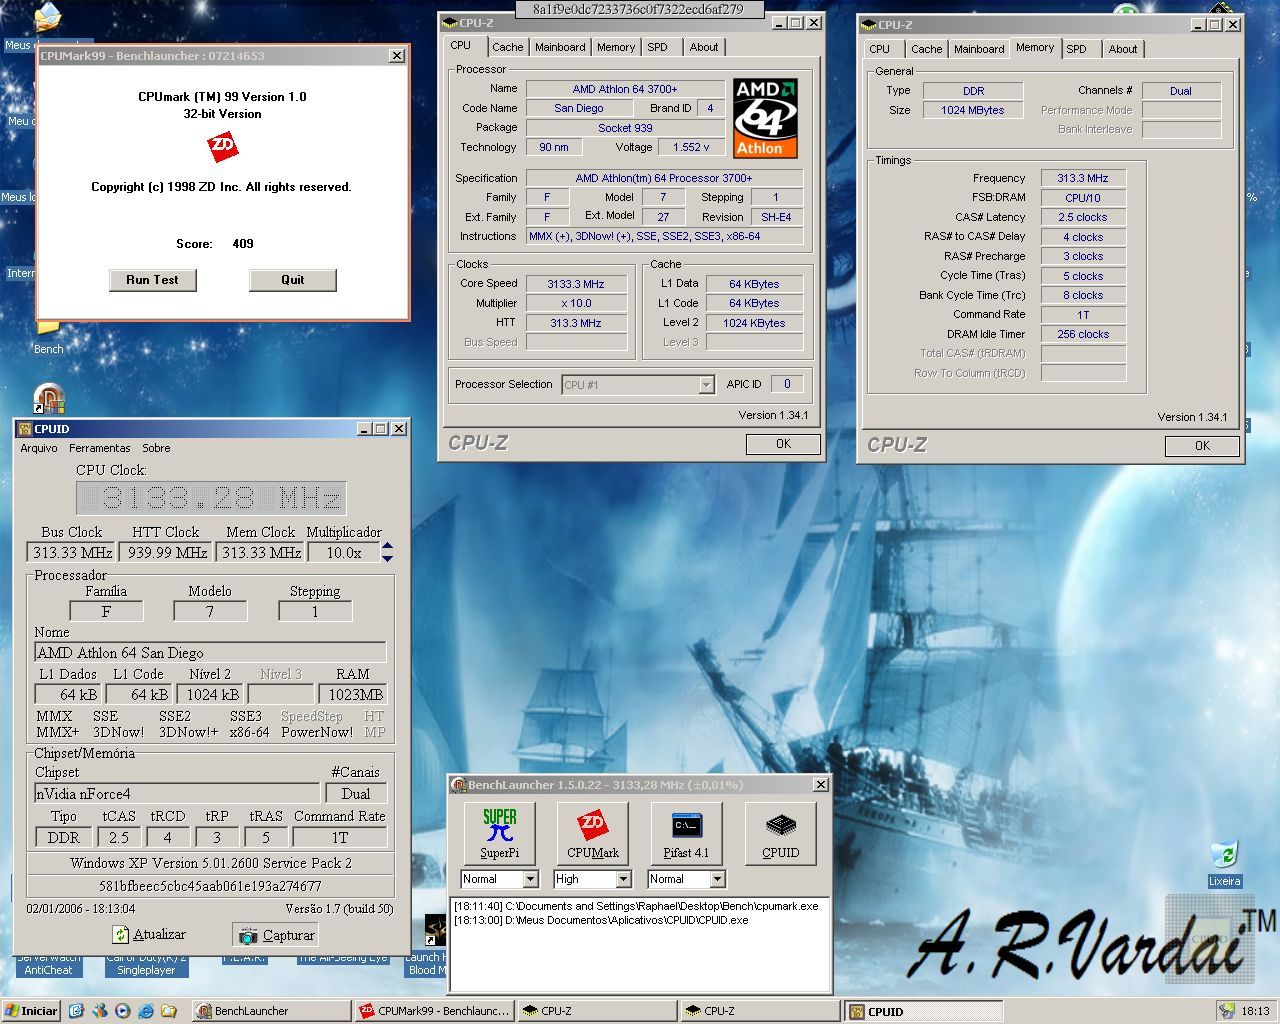Click the Run Test button in CPUMark99
Screen dimensions: 1280x1024
(x=152, y=280)
